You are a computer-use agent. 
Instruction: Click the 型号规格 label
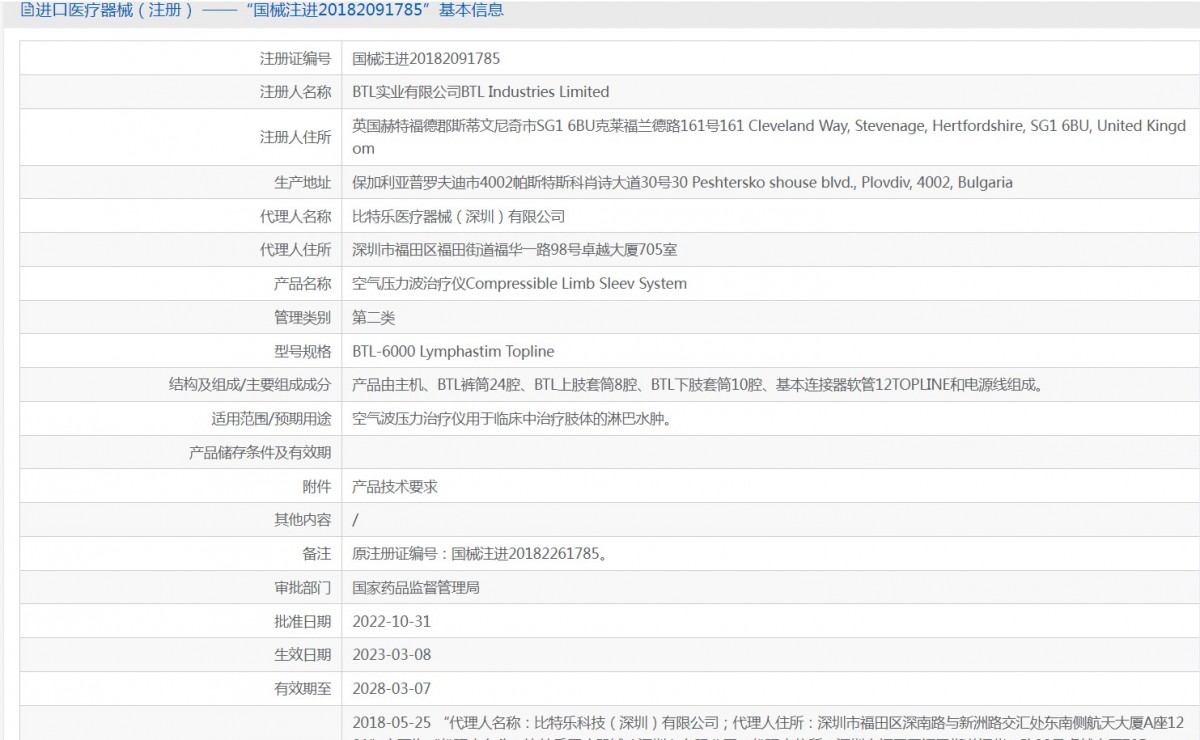pos(302,352)
